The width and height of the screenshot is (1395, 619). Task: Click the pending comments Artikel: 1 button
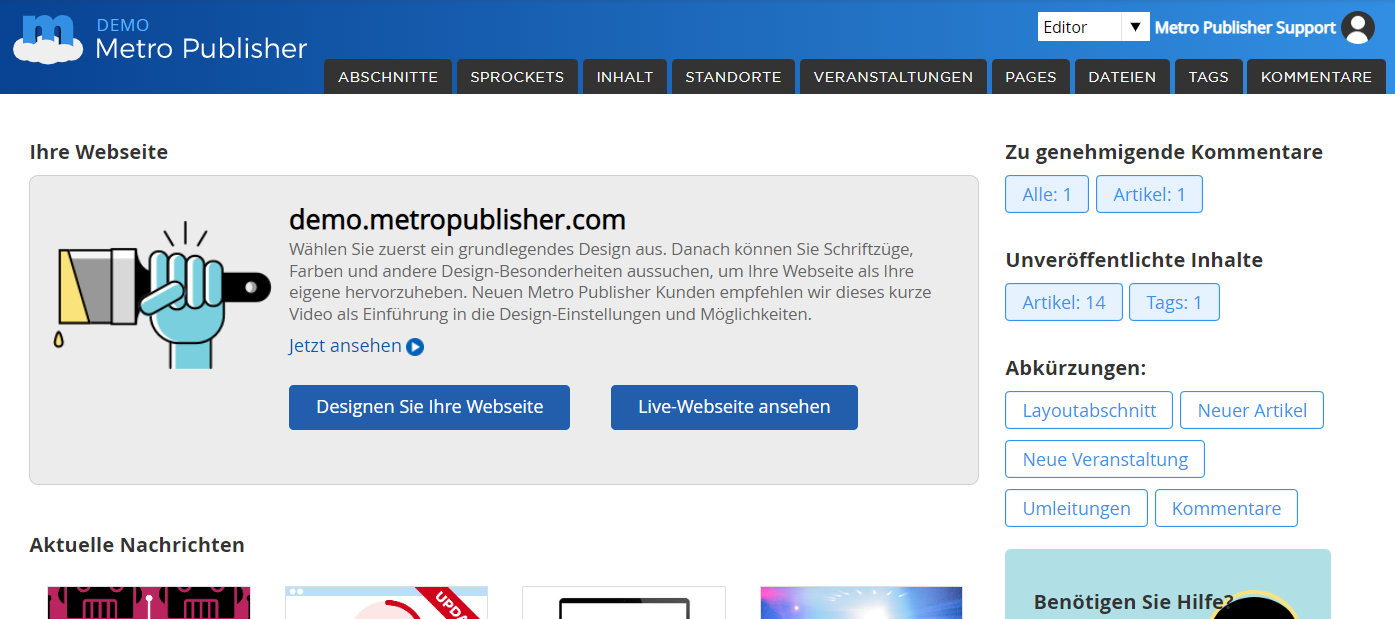[x=1149, y=194]
